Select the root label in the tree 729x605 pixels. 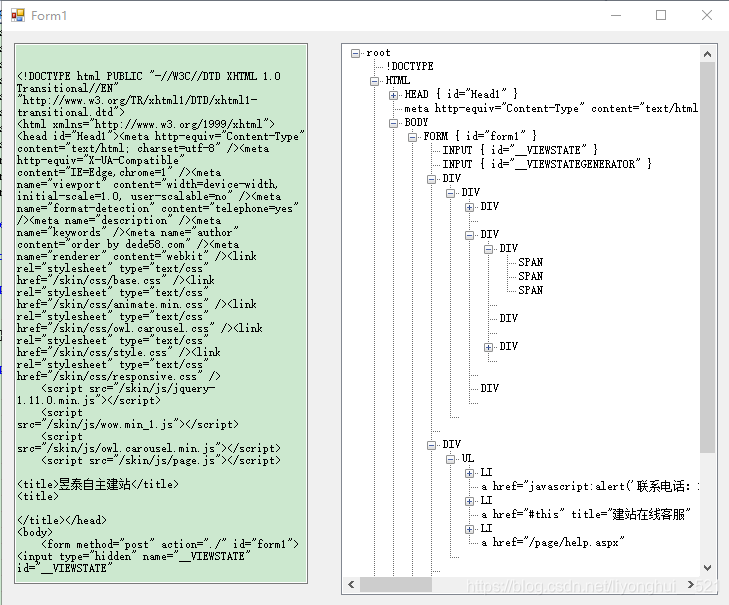click(378, 53)
